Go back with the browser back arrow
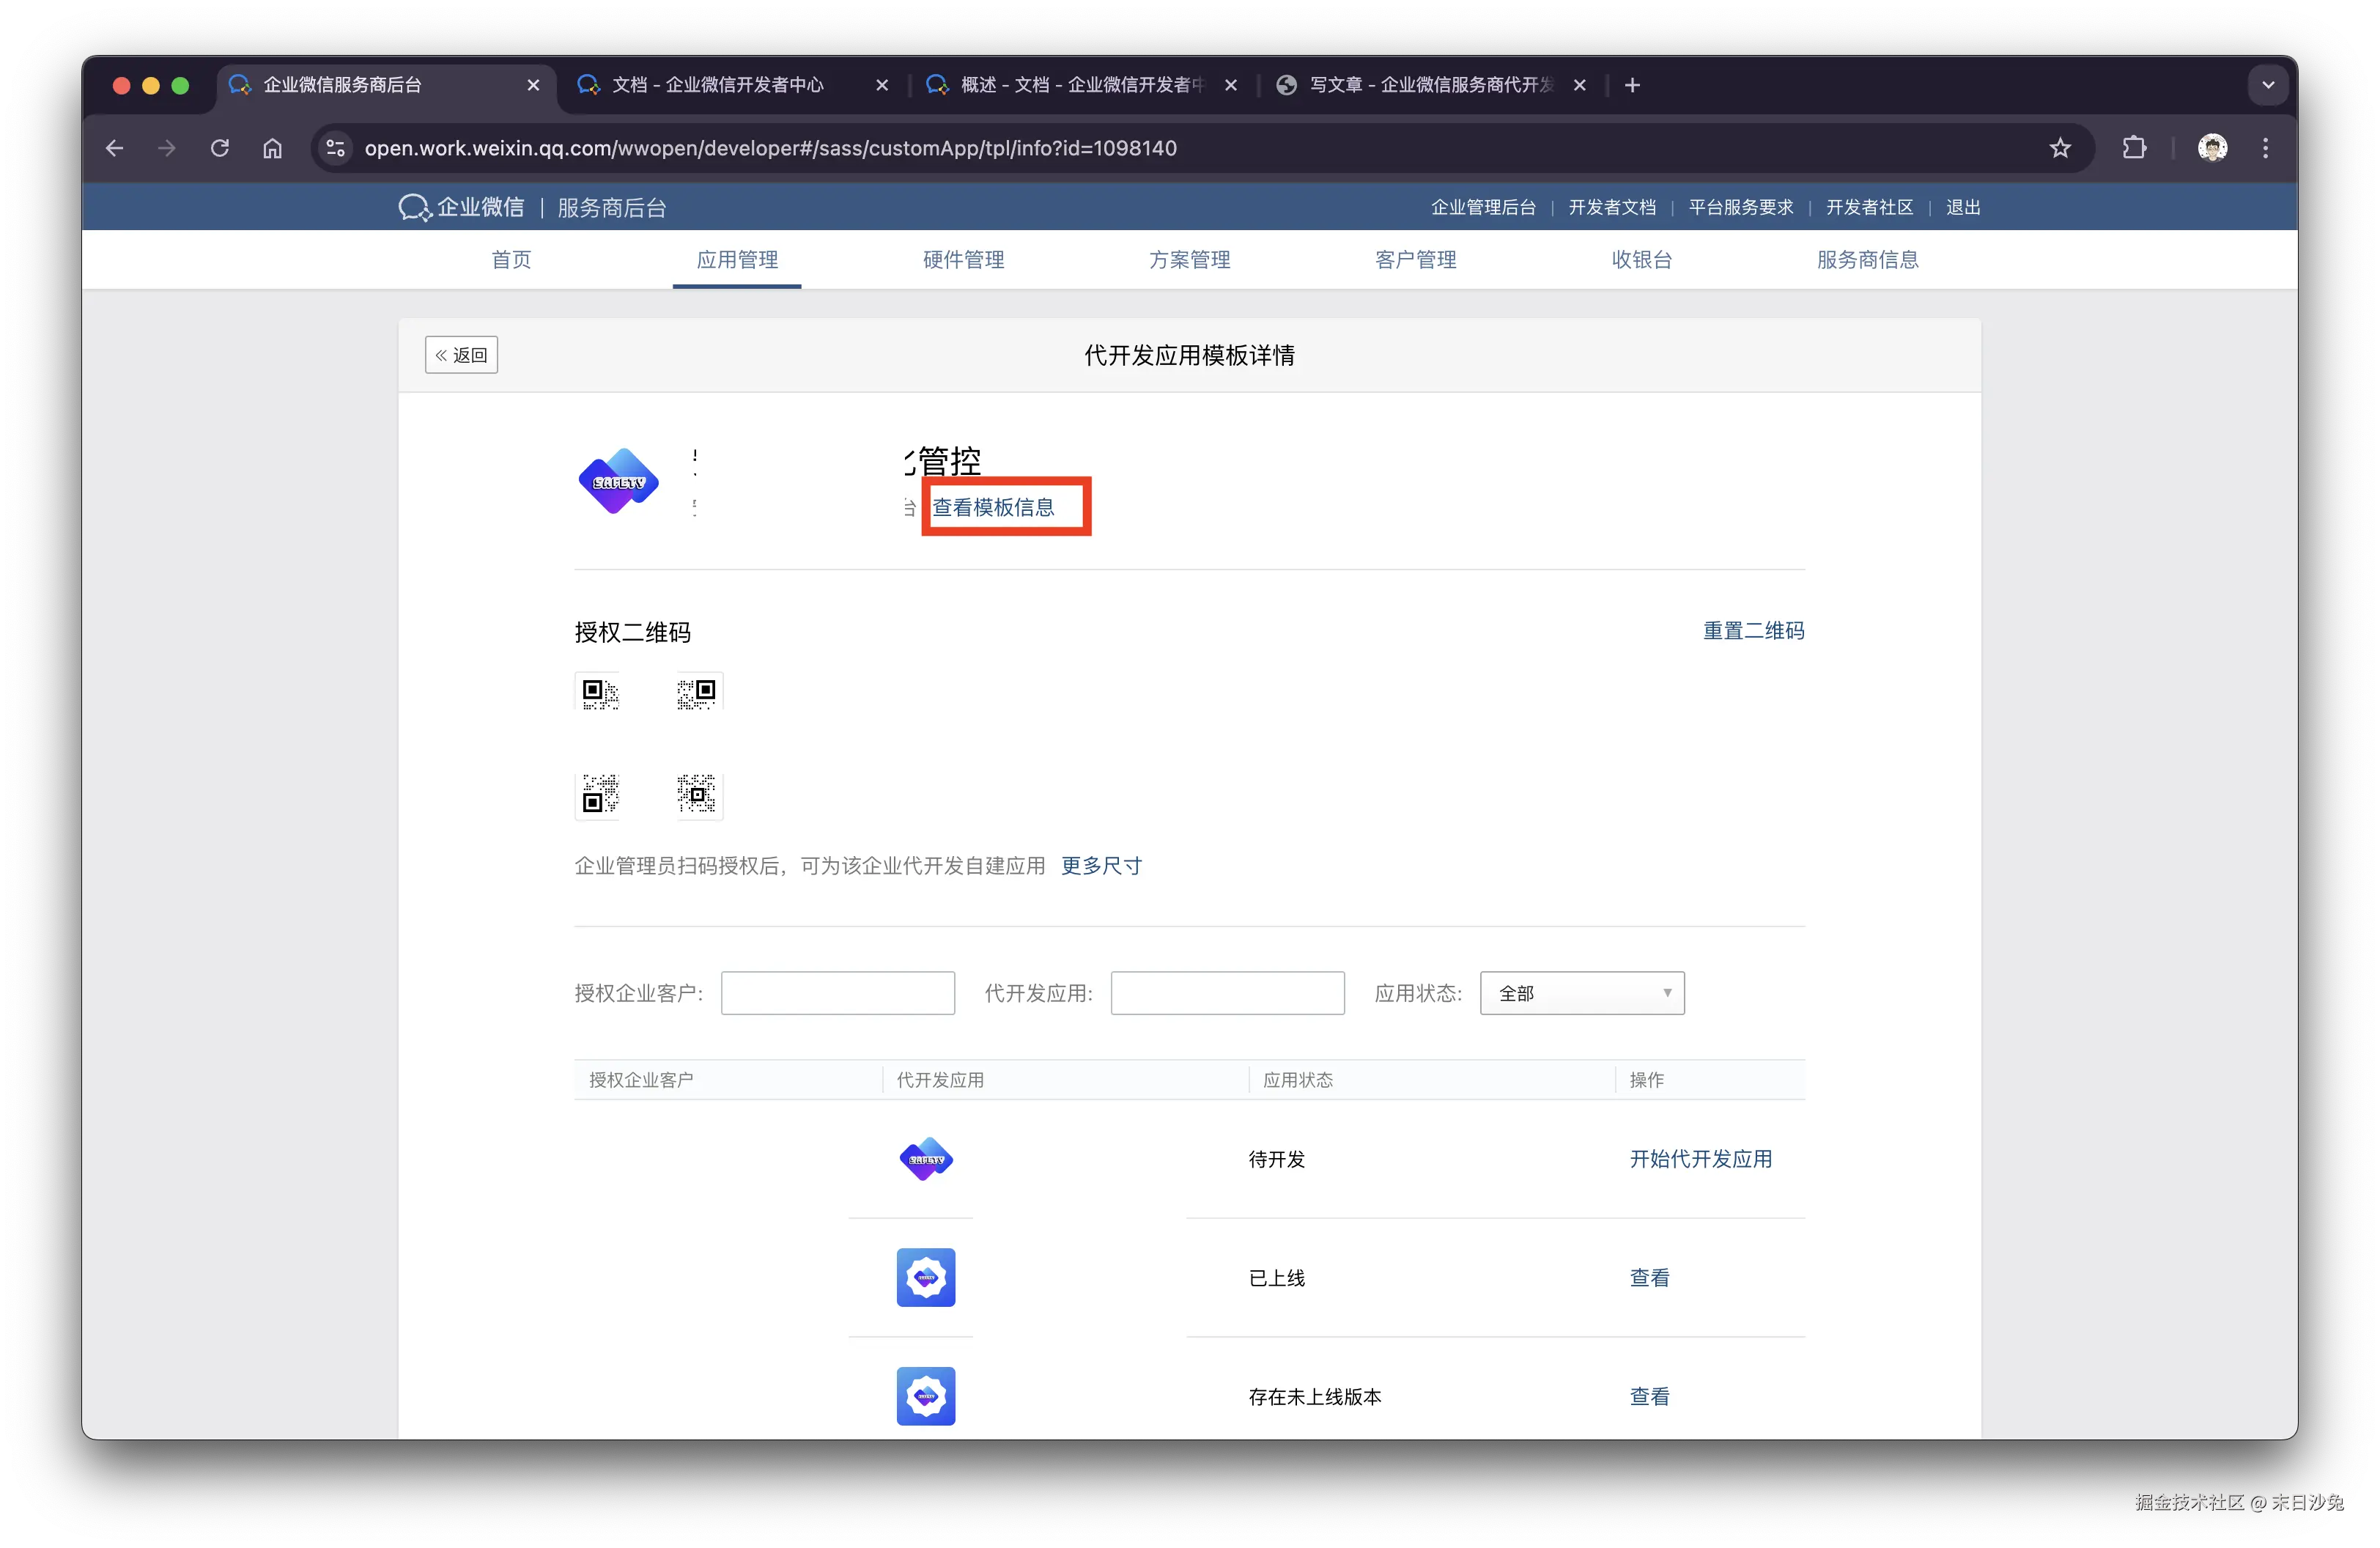The width and height of the screenshot is (2380, 1548). tap(115, 148)
